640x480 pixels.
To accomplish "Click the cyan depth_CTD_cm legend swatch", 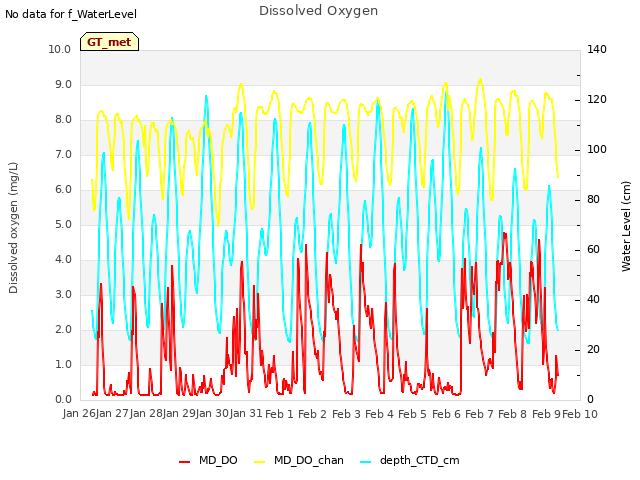I will pyautogui.click(x=366, y=462).
